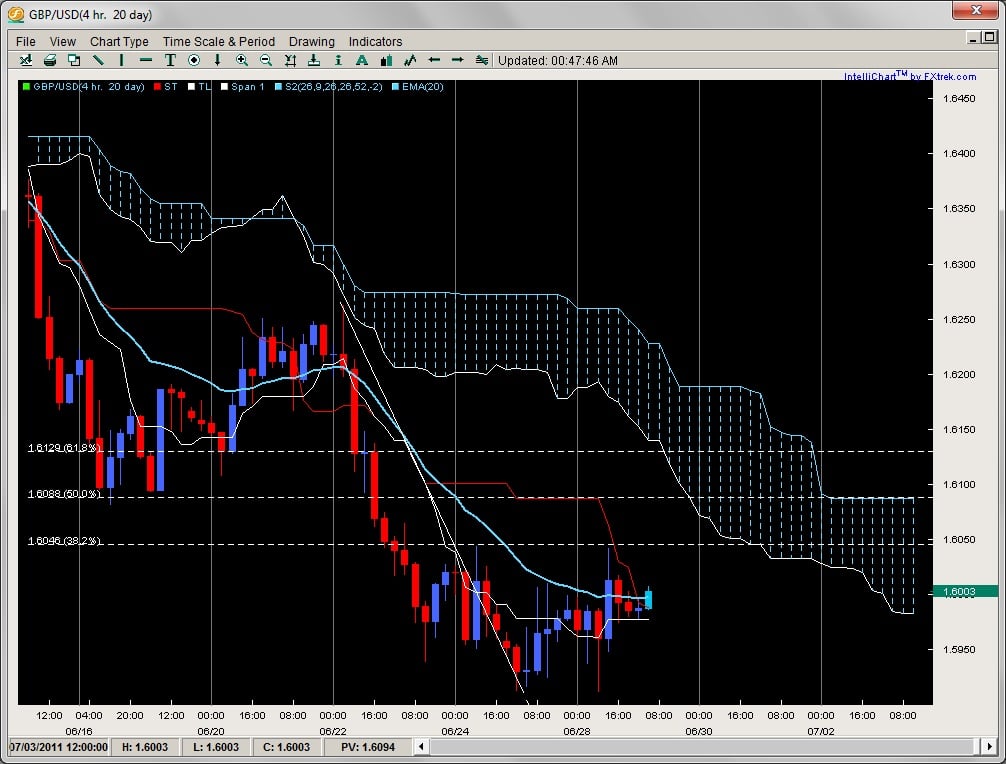Open the Time Scale & Period menu
Image resolution: width=1006 pixels, height=764 pixels.
[219, 42]
